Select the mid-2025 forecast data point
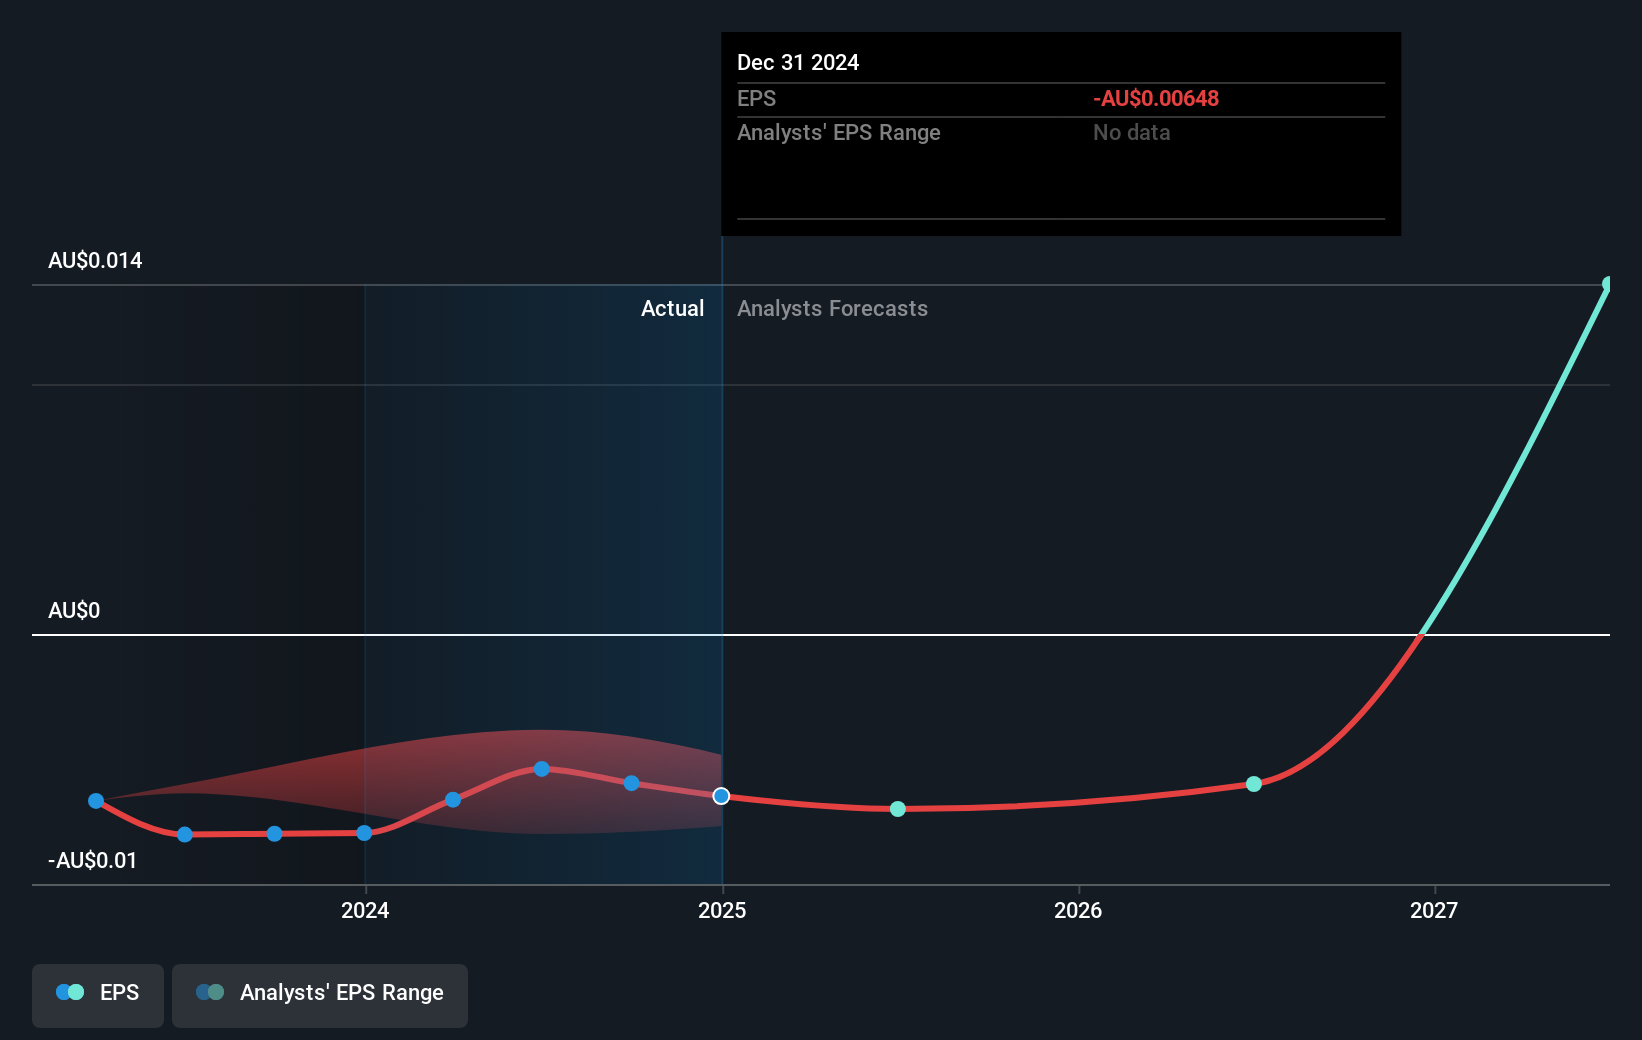The height and width of the screenshot is (1040, 1642). point(898,809)
